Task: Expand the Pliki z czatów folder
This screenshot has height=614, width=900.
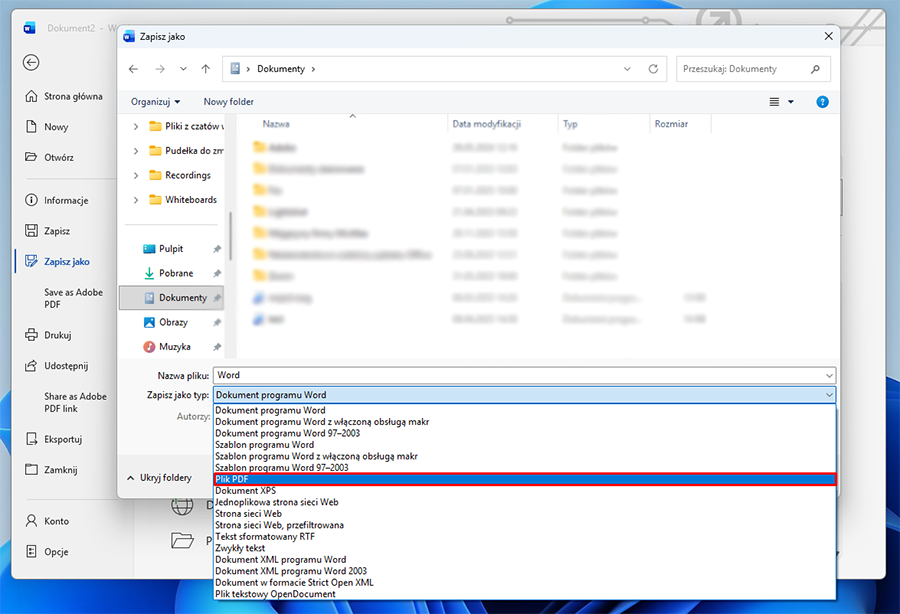Action: [136, 126]
